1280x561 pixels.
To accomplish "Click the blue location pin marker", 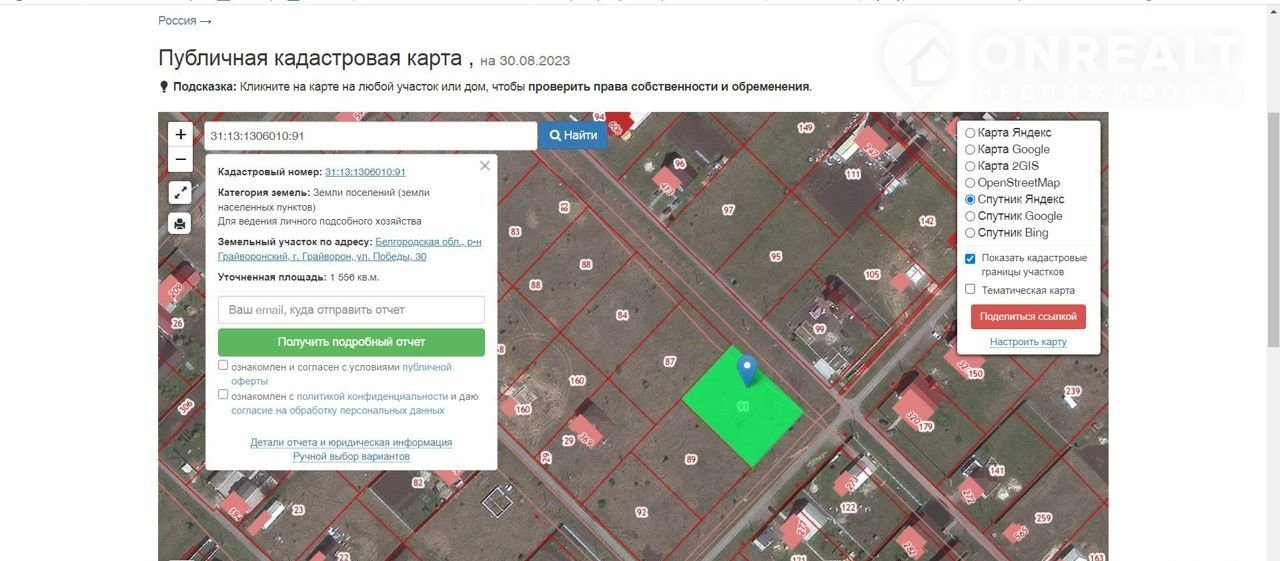I will tap(746, 370).
